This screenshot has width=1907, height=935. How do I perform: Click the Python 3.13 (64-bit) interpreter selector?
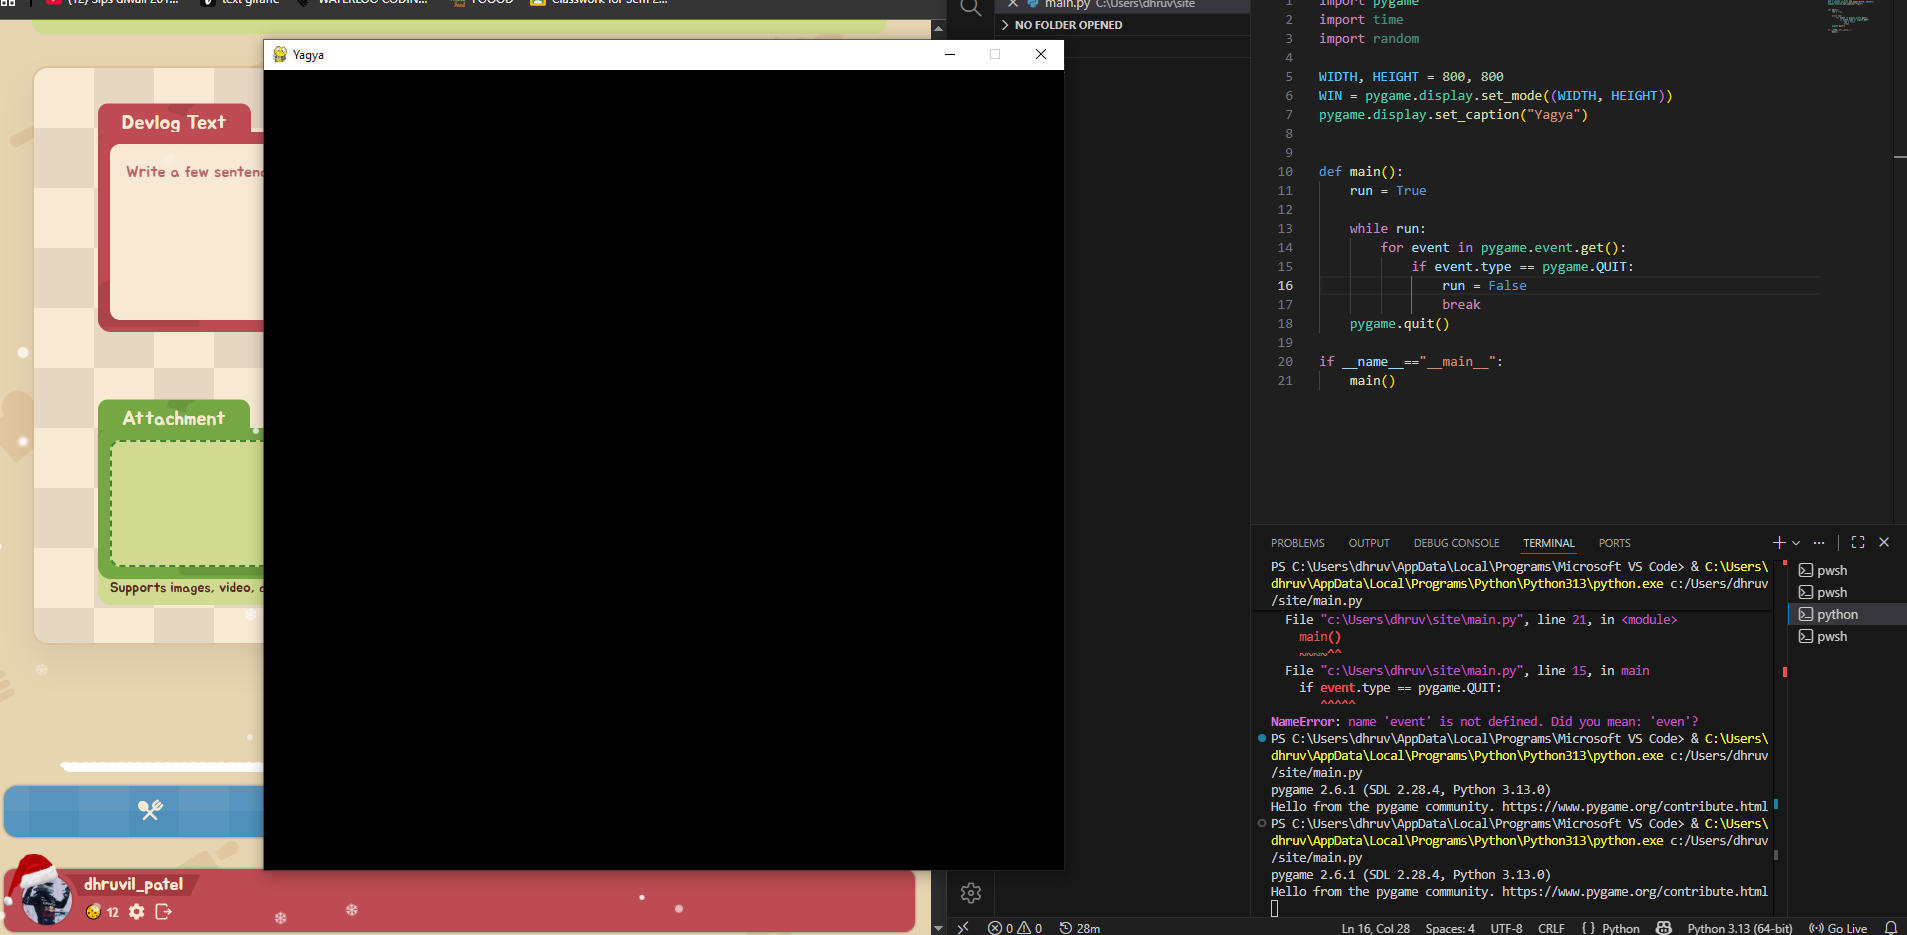(x=1739, y=928)
